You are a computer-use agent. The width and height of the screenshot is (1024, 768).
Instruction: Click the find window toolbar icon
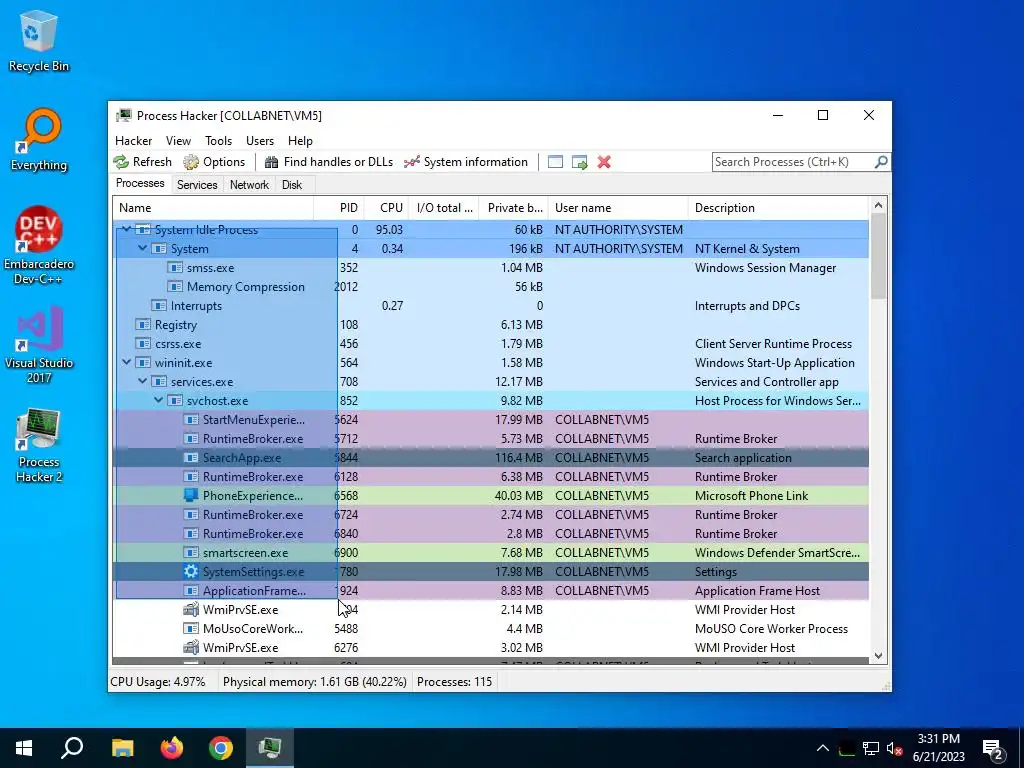(x=555, y=162)
